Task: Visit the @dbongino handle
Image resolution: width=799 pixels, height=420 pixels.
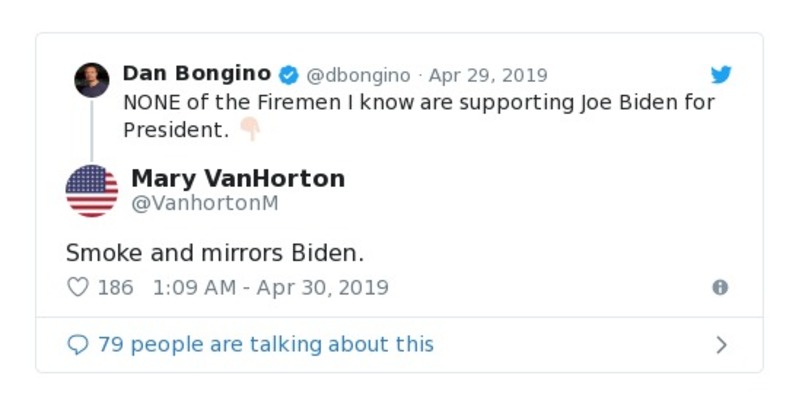Action: coord(358,76)
